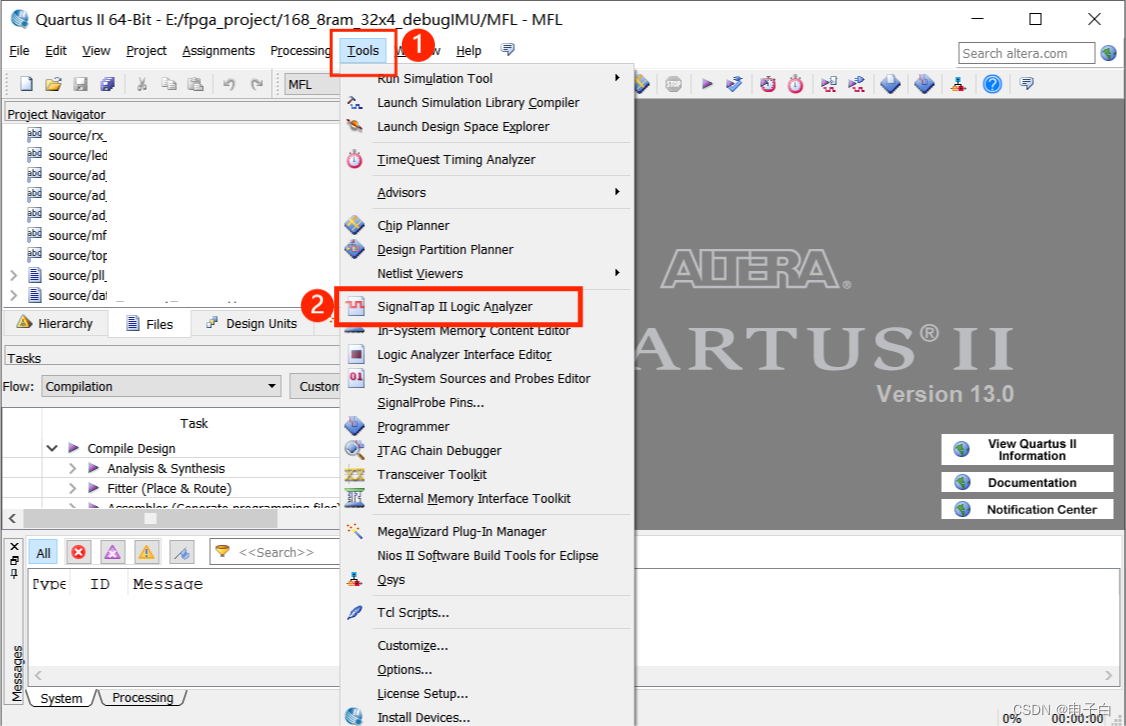
Task: Close the Messages panel with X icon
Action: pos(14,547)
